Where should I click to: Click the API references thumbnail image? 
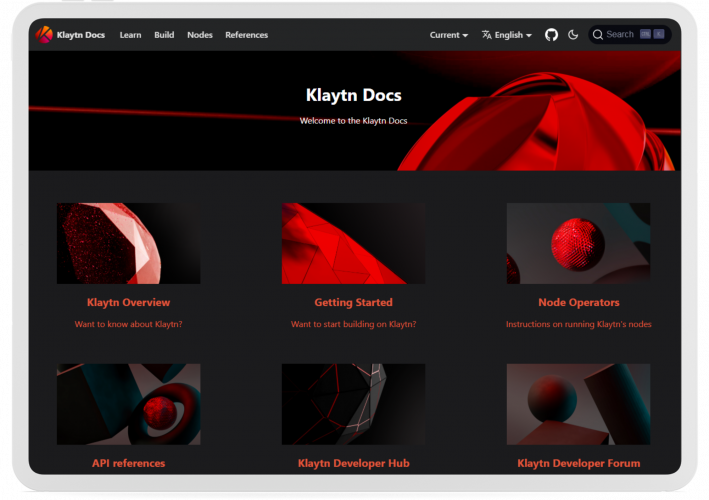128,404
